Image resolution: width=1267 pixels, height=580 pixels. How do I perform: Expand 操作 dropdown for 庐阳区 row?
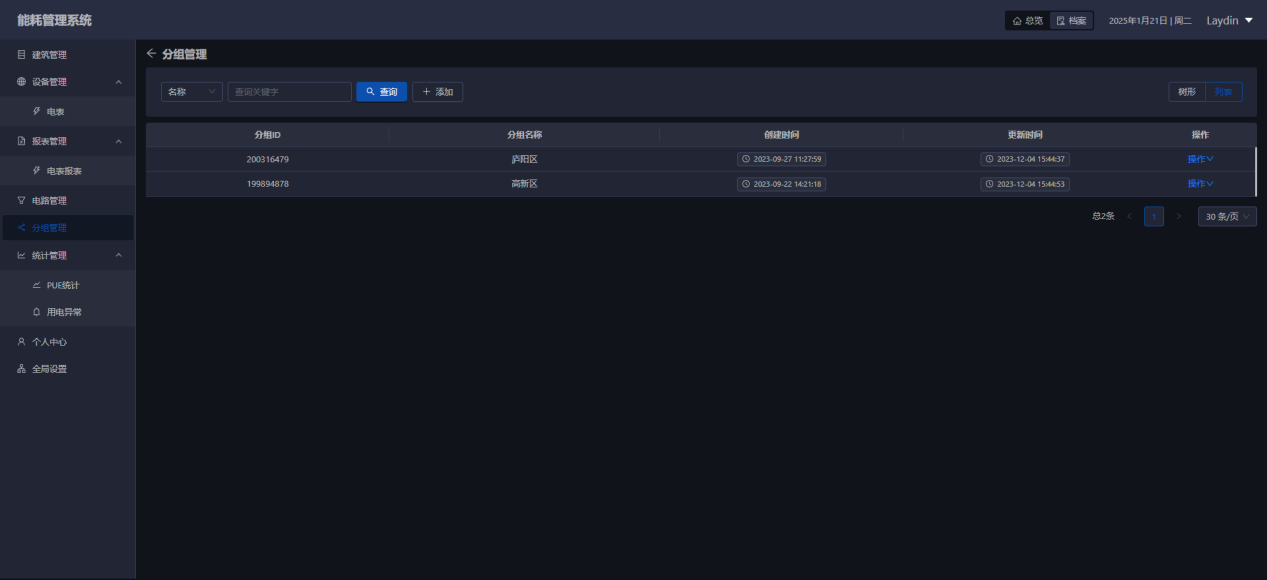[1200, 159]
